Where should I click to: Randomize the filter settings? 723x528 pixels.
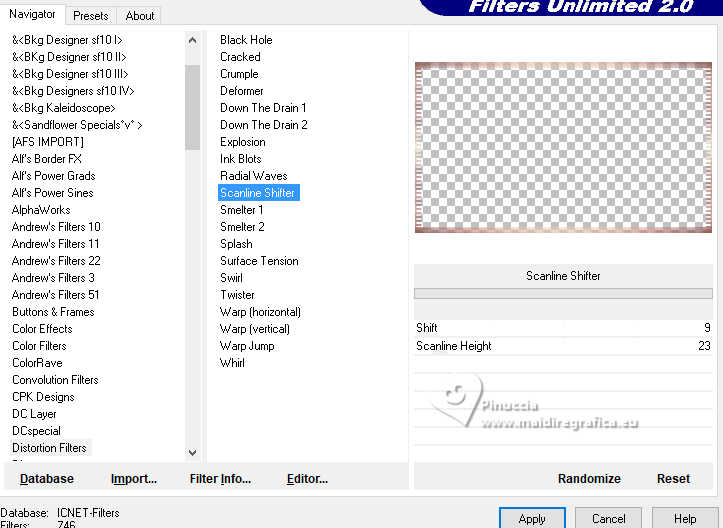[589, 479]
